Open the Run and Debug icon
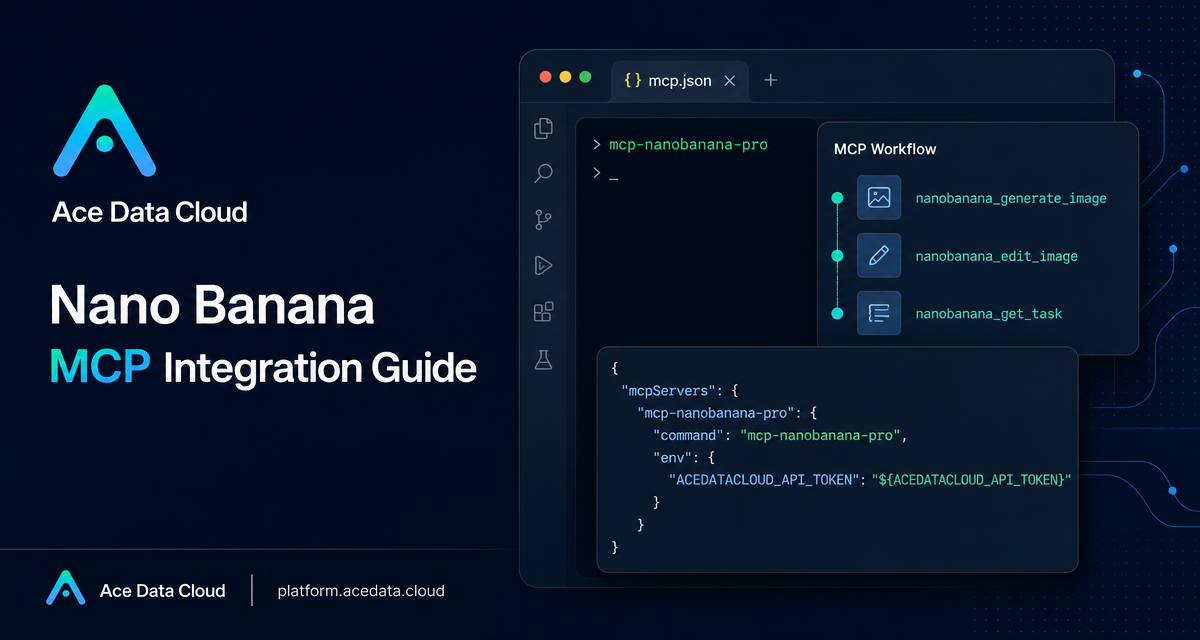Screen dimensions: 1200x640 (543, 266)
